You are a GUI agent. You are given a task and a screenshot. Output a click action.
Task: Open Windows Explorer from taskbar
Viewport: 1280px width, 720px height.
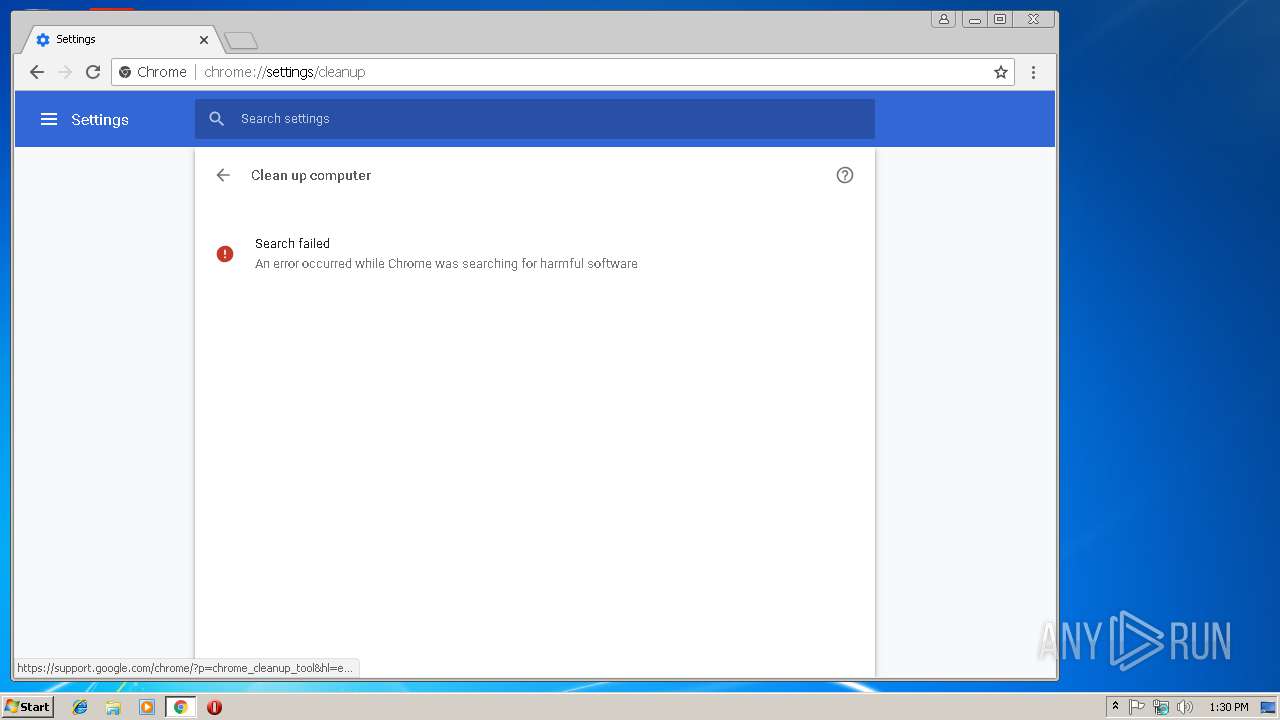(x=113, y=707)
